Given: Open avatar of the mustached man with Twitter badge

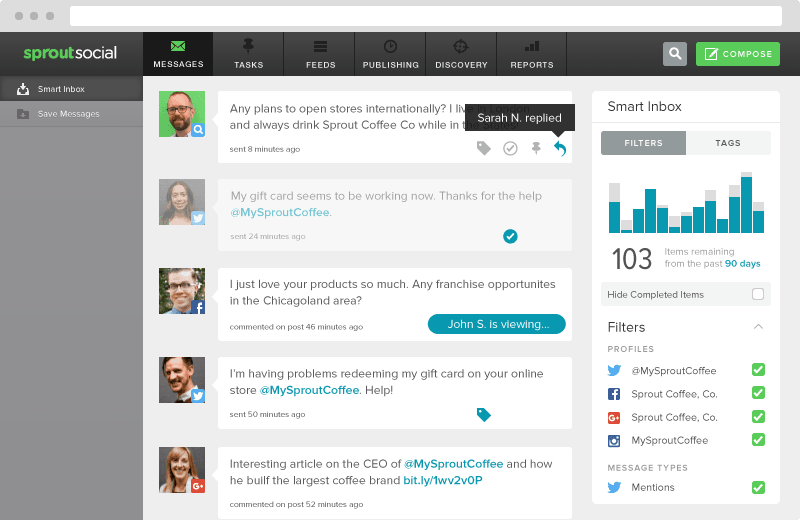Looking at the screenshot, I should click(x=182, y=380).
